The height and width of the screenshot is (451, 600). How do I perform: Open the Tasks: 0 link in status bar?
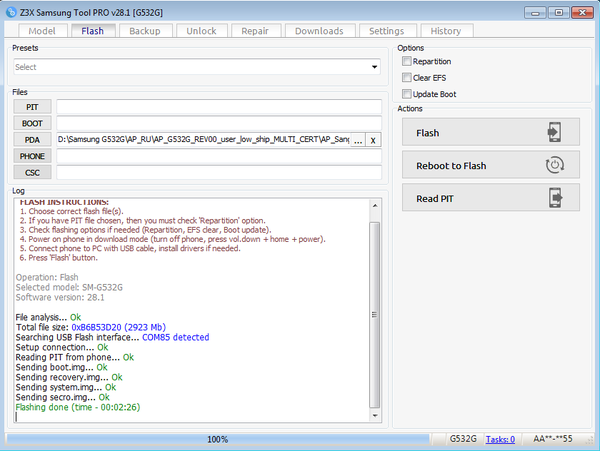(500, 439)
